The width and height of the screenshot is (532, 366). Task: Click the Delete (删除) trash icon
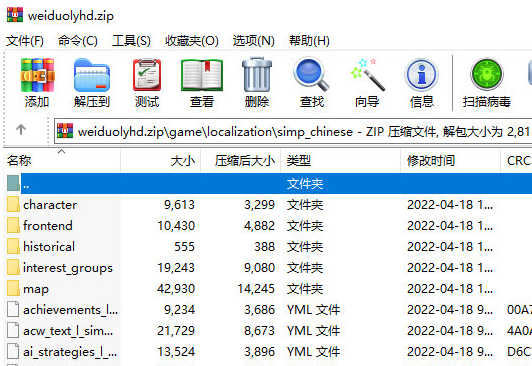[x=257, y=74]
